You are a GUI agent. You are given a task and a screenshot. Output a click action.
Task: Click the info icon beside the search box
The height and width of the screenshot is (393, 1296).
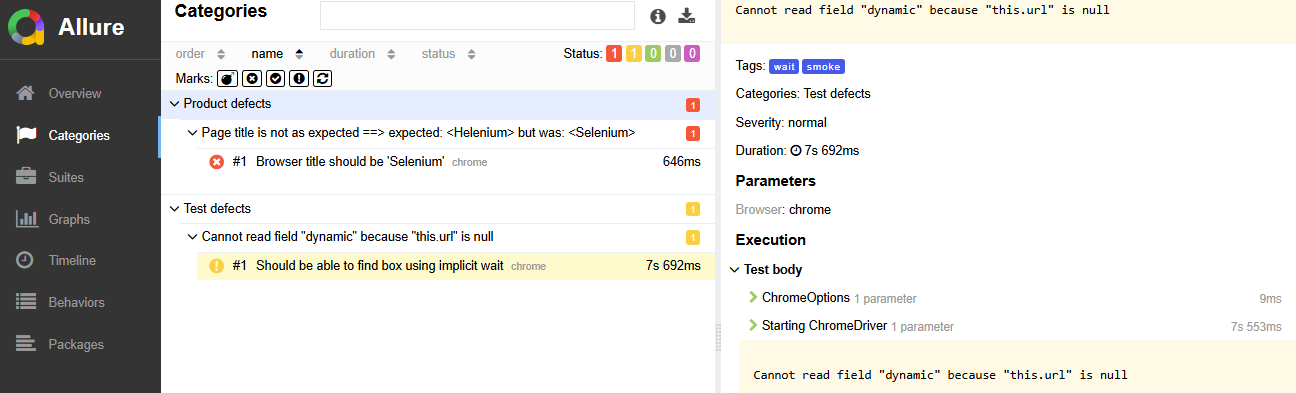(658, 16)
